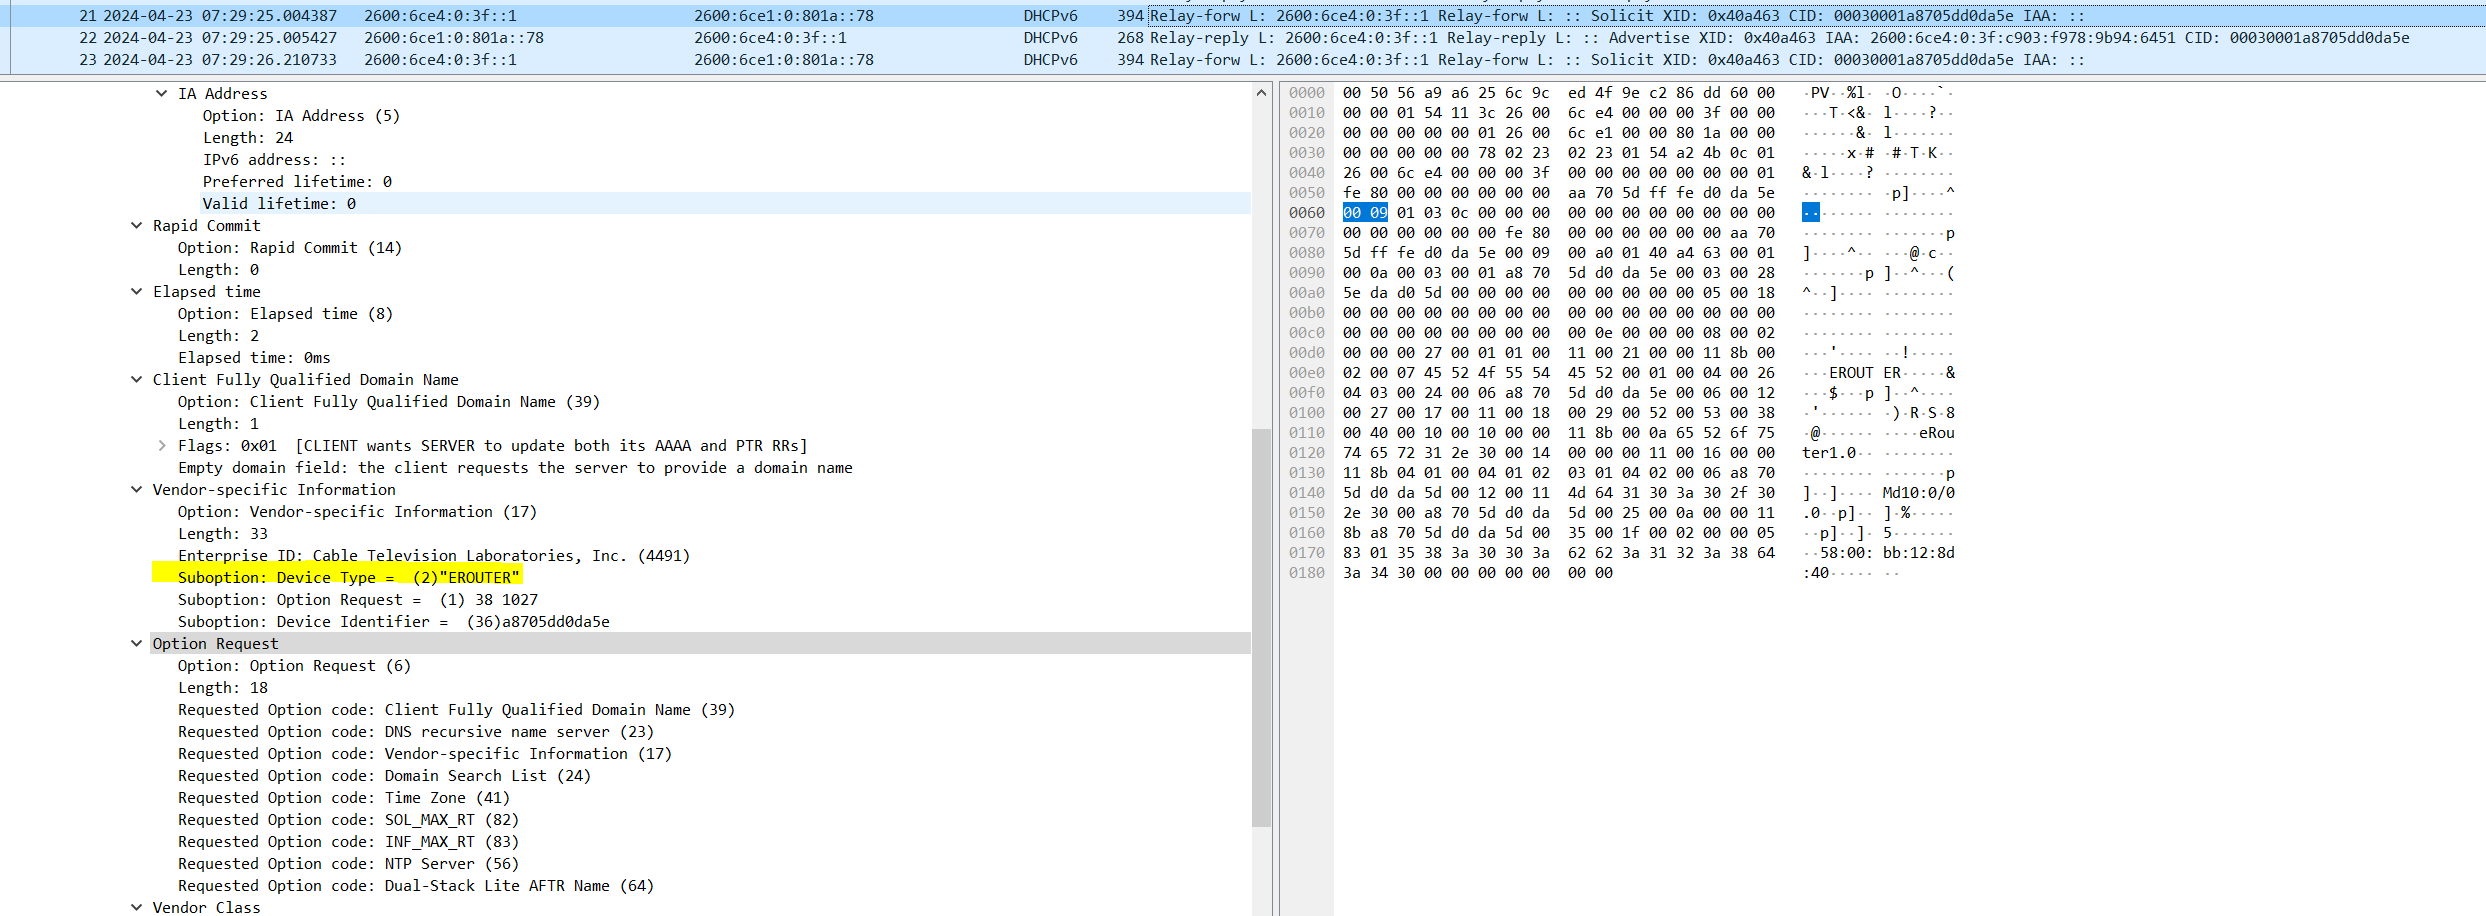Collapse the Vendor-specific Information section
Viewport: 2486px width, 916px height.
tap(136, 489)
